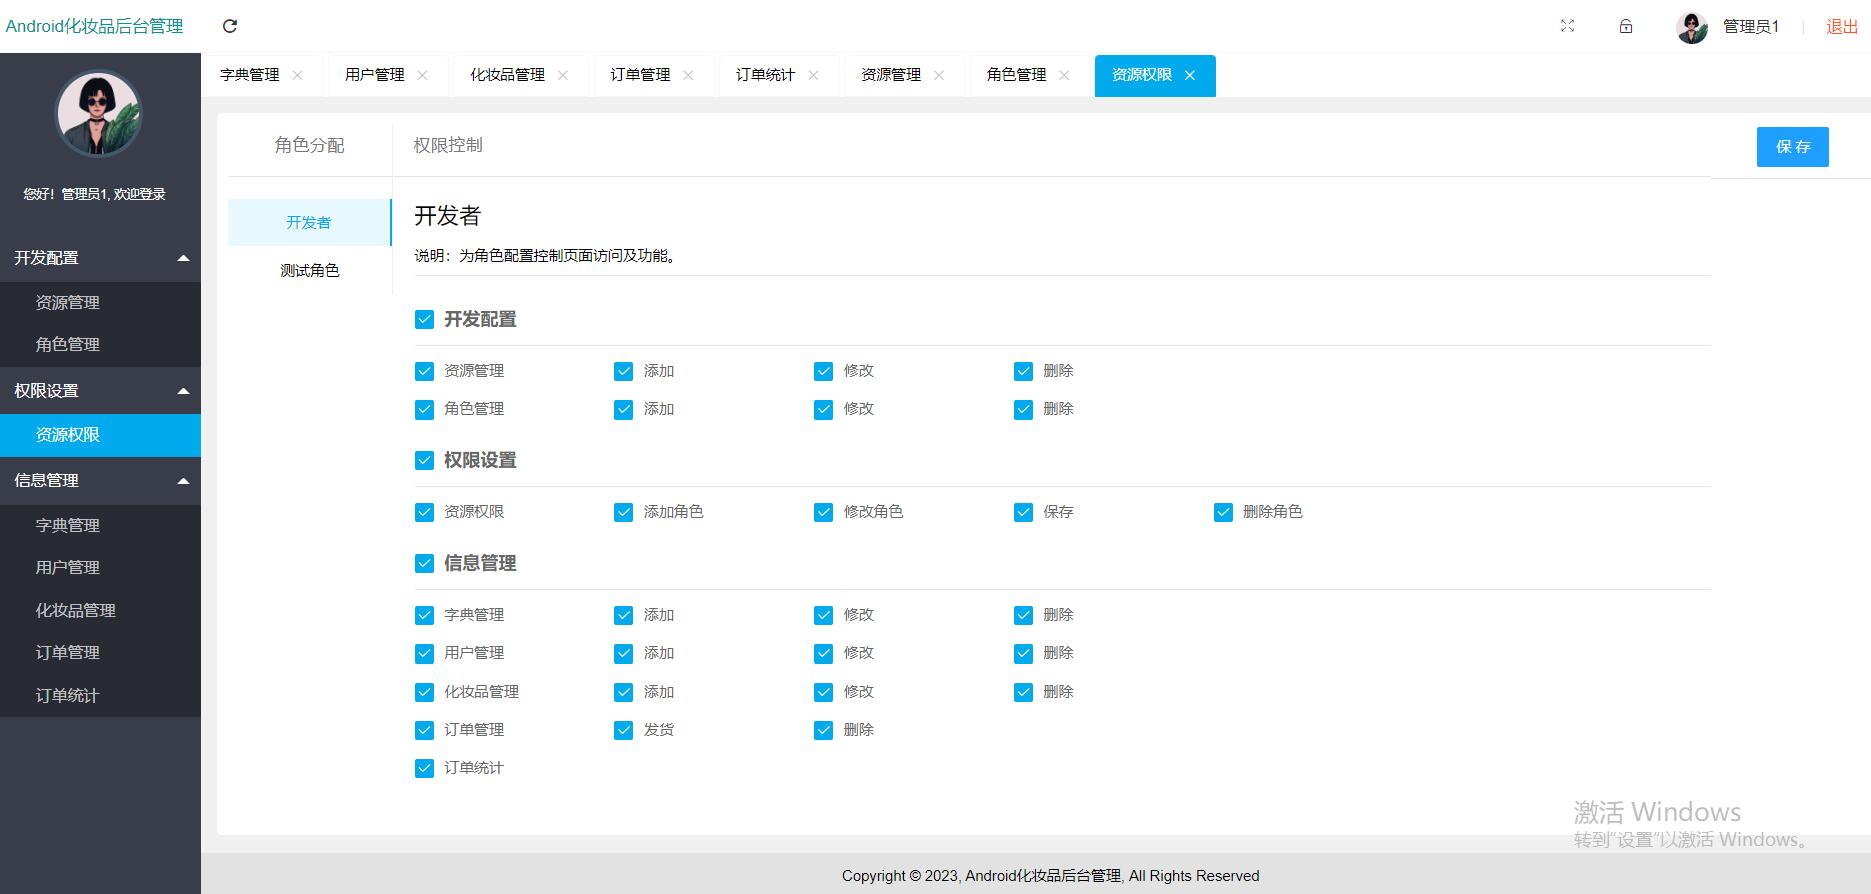Viewport: 1871px width, 894px height.
Task: Close the active 资源权限 tab
Action: tap(1189, 75)
